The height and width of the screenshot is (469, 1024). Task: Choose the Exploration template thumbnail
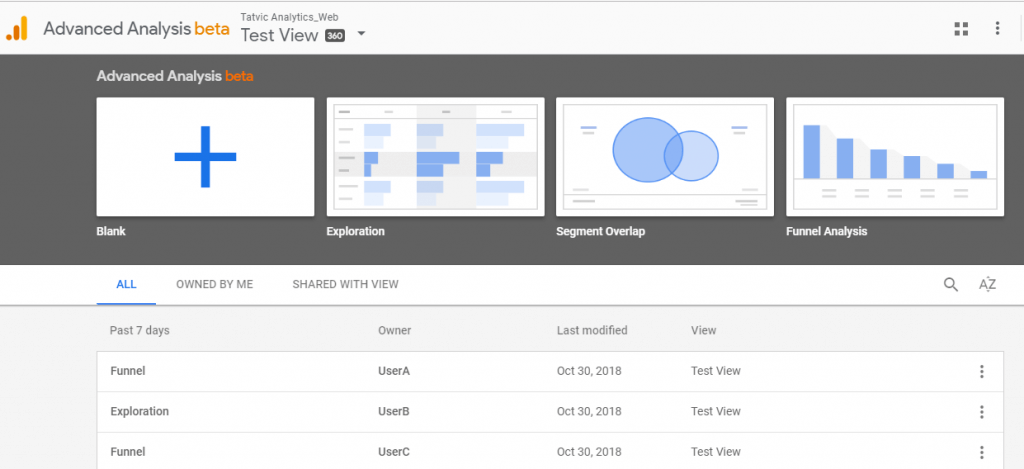435,157
